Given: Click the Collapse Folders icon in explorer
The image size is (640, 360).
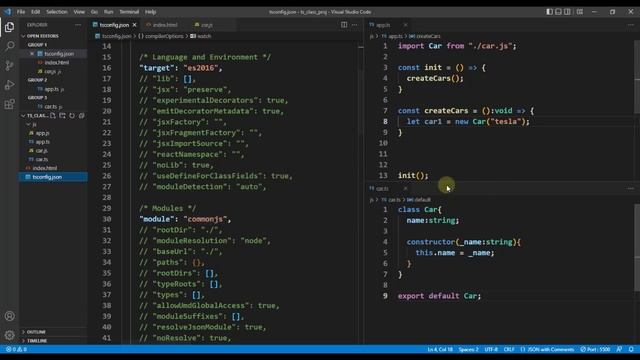Looking at the screenshot, I should (x=81, y=116).
